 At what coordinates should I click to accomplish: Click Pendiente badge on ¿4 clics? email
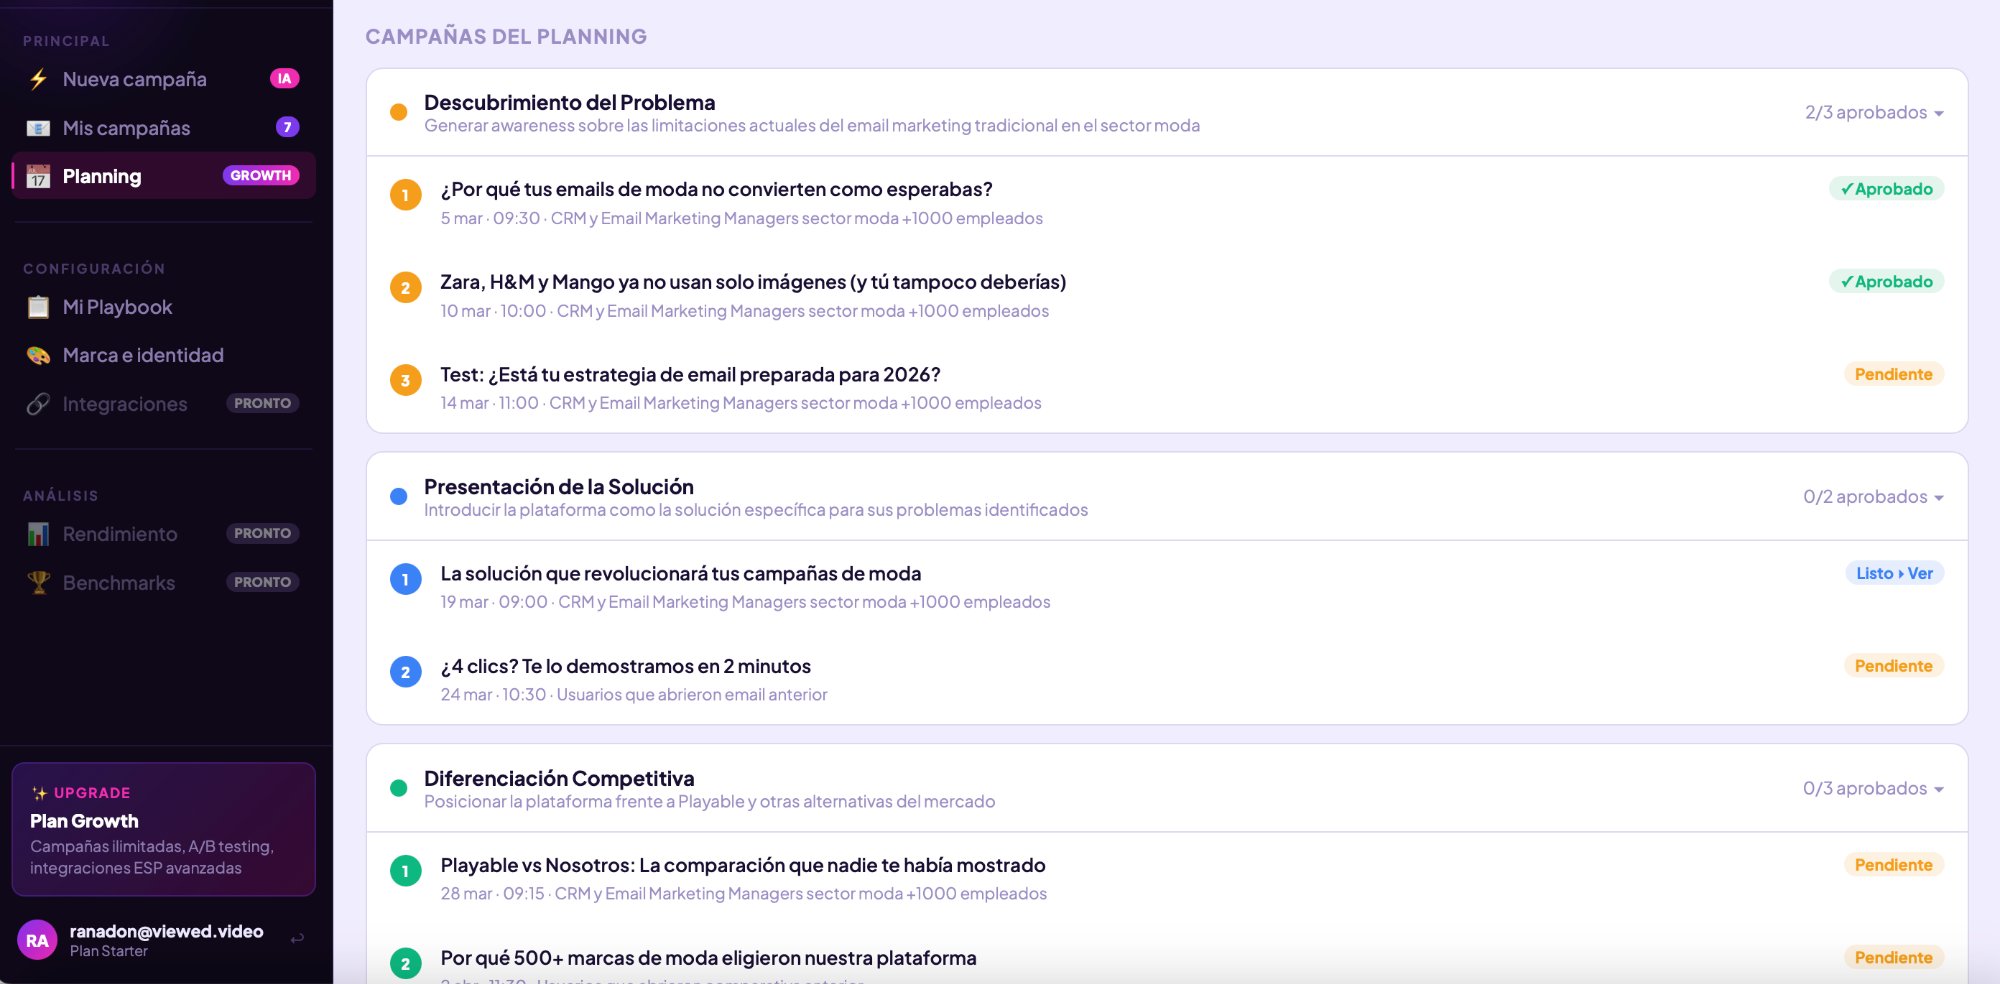tap(1893, 666)
